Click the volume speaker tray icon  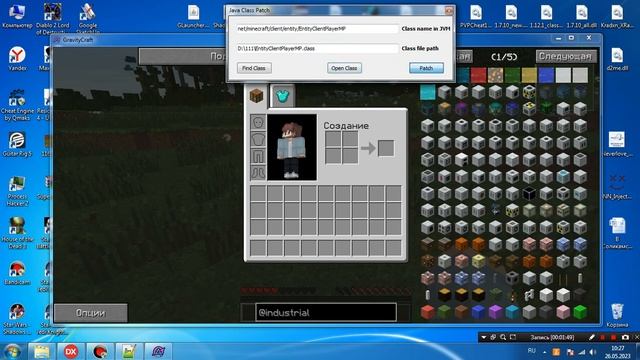pyautogui.click(x=593, y=351)
